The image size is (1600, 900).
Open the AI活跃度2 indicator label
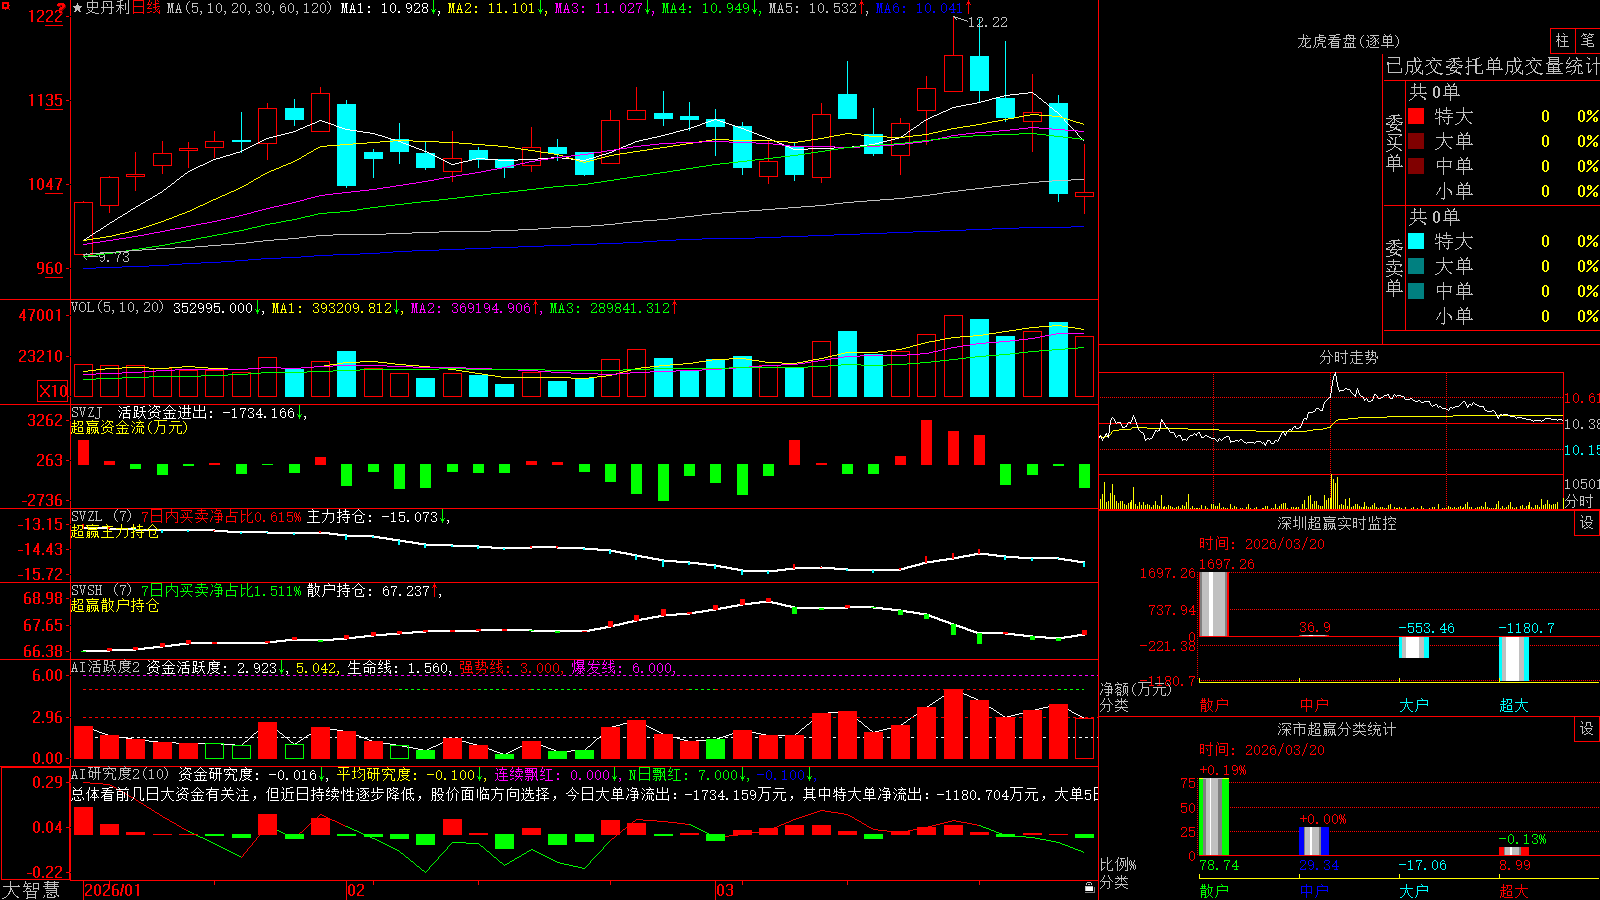coord(106,667)
